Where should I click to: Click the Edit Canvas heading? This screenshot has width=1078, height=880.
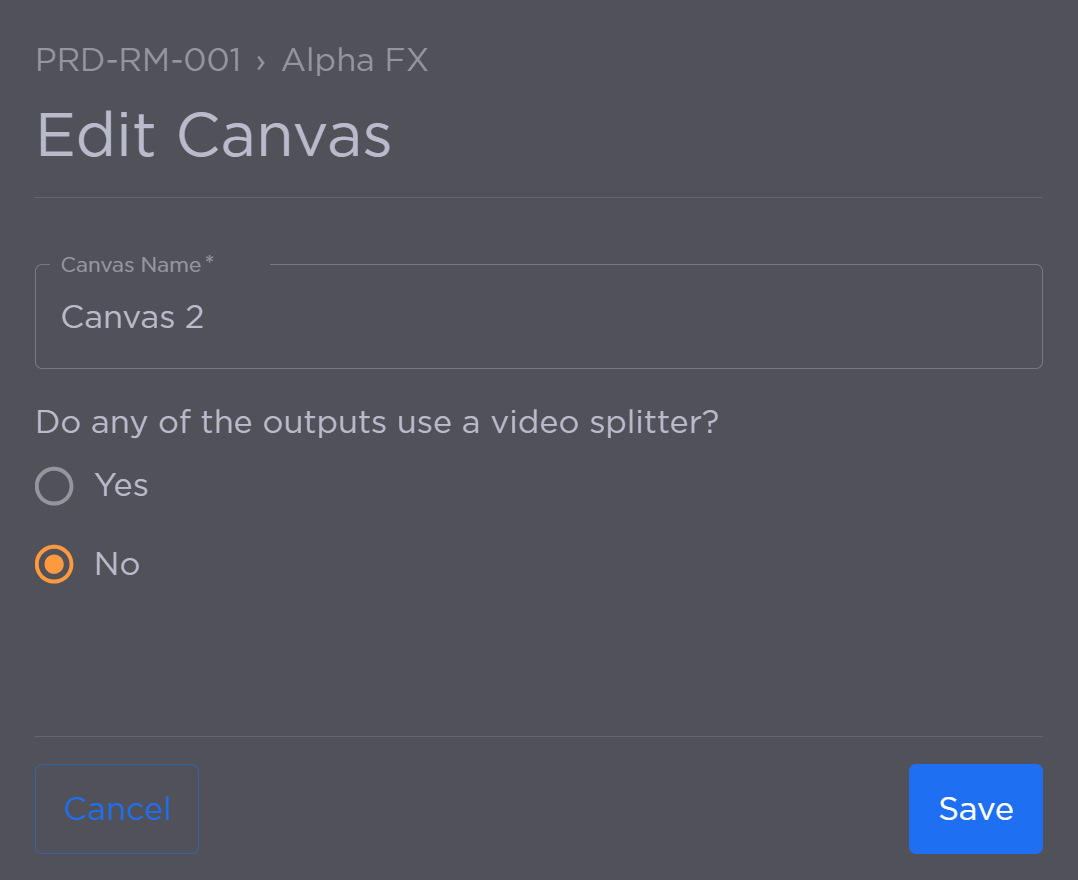(213, 134)
